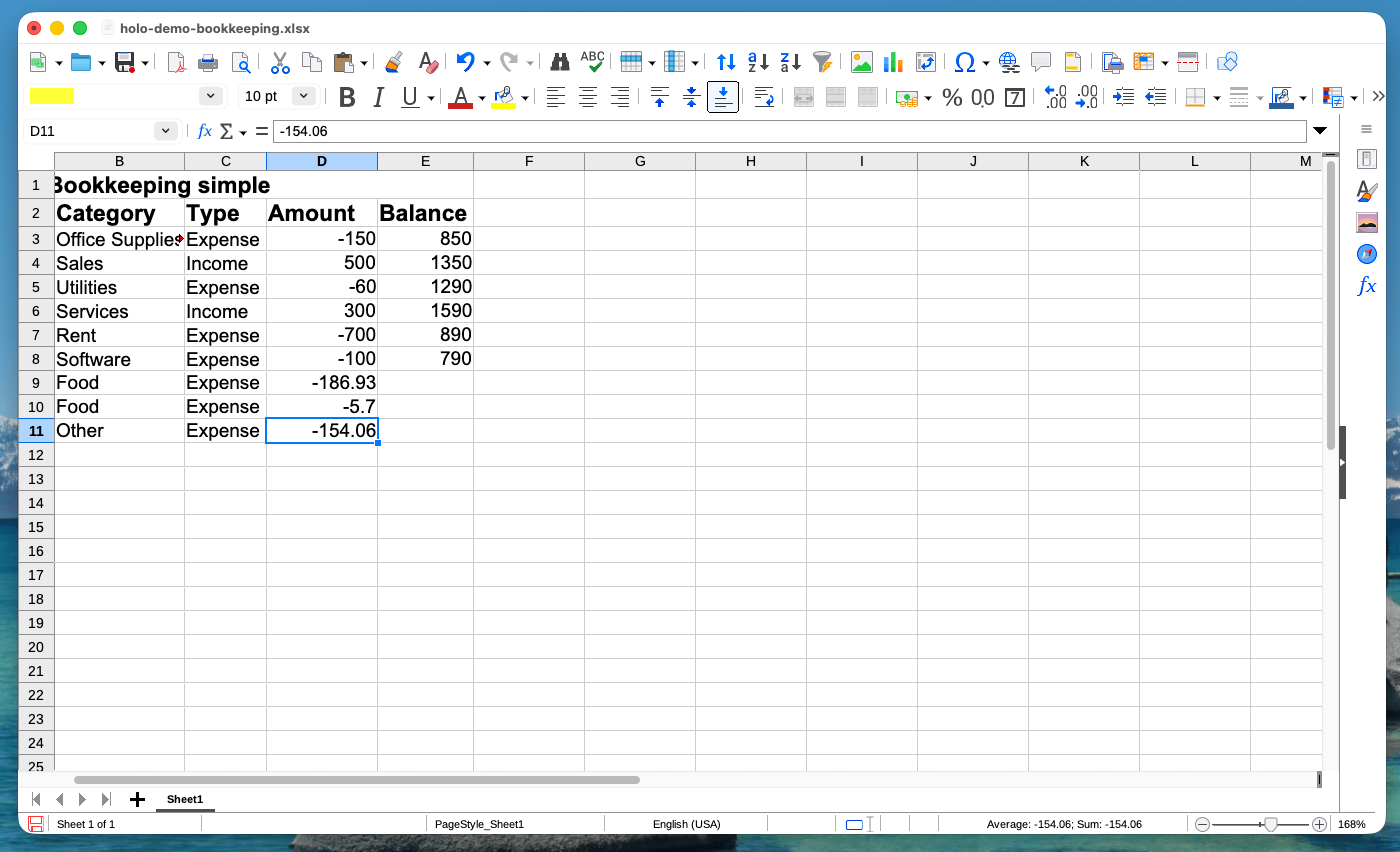The width and height of the screenshot is (1400, 852).
Task: Toggle Italic formatting
Action: (x=378, y=97)
